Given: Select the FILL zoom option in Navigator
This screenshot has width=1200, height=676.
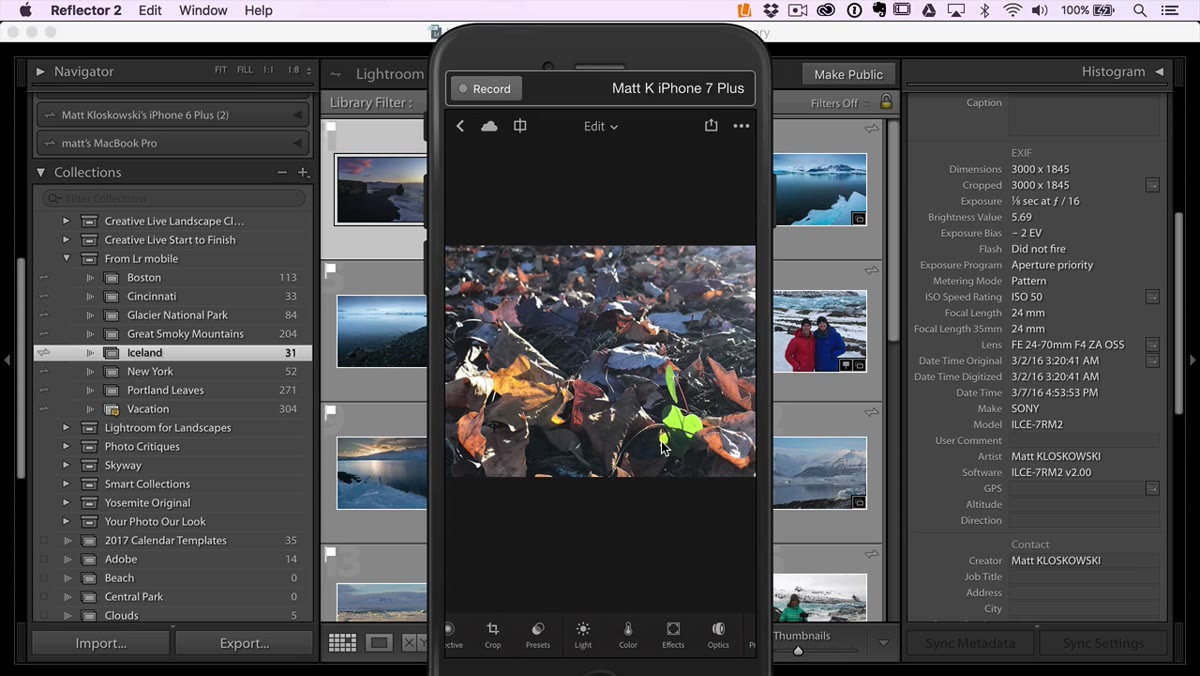Looking at the screenshot, I should 245,71.
